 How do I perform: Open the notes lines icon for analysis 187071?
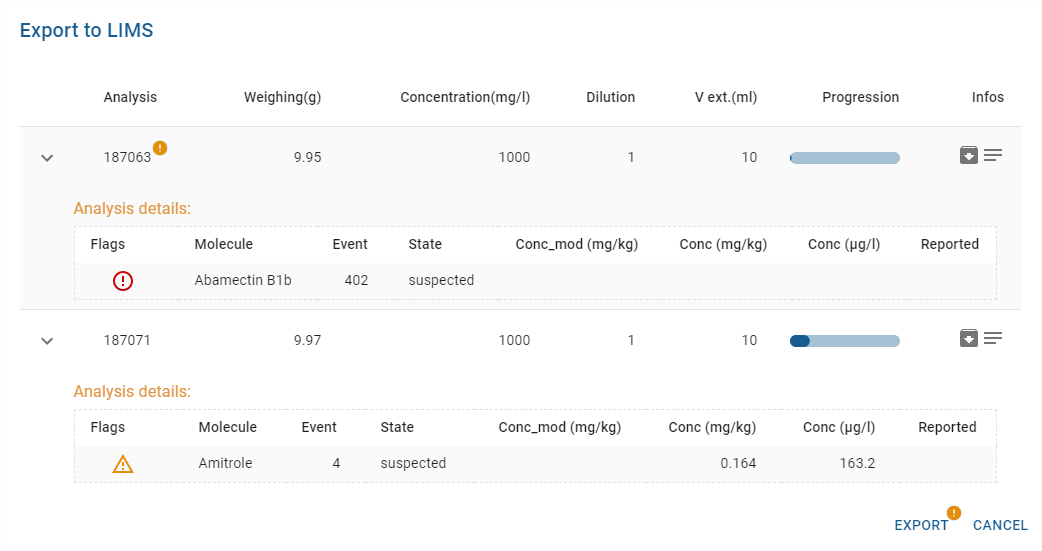(993, 338)
